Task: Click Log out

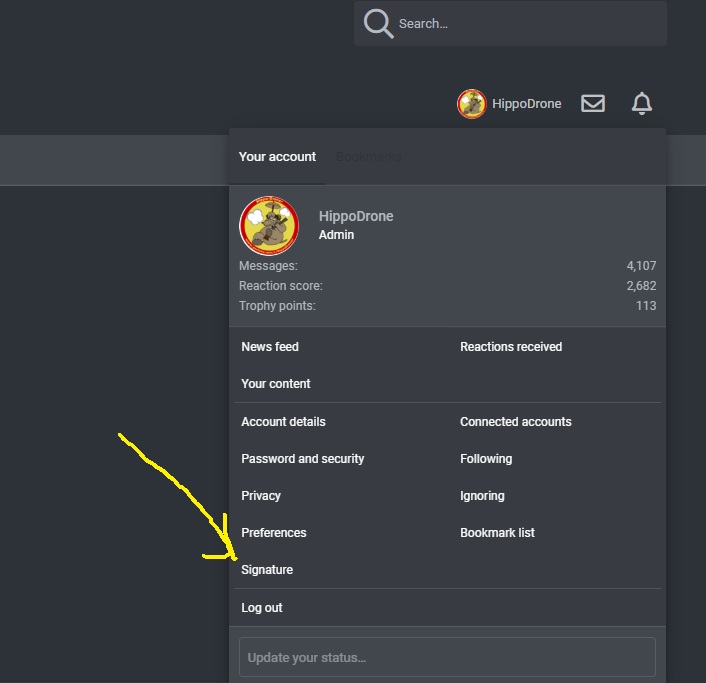Action: (262, 607)
